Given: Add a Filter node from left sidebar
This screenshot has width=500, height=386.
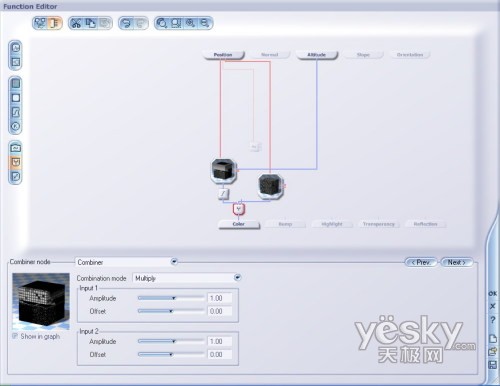Looking at the screenshot, I should point(16,112).
